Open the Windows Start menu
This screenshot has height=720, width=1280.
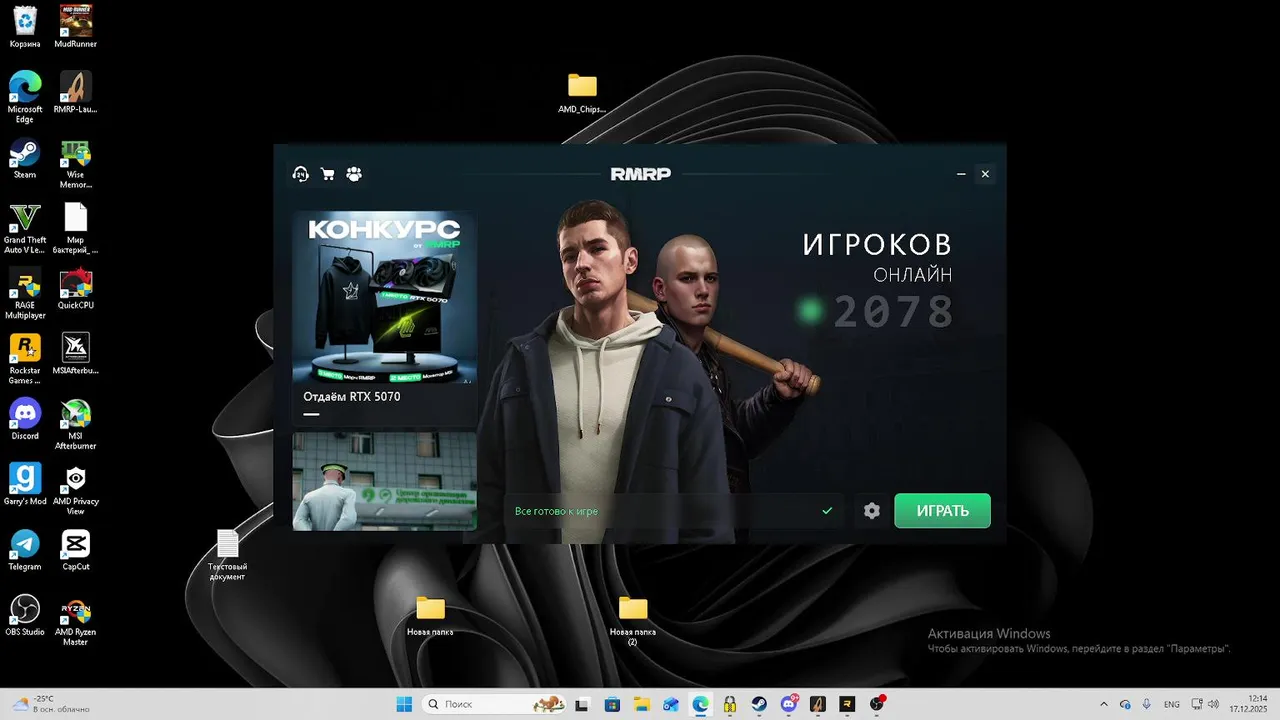point(404,704)
